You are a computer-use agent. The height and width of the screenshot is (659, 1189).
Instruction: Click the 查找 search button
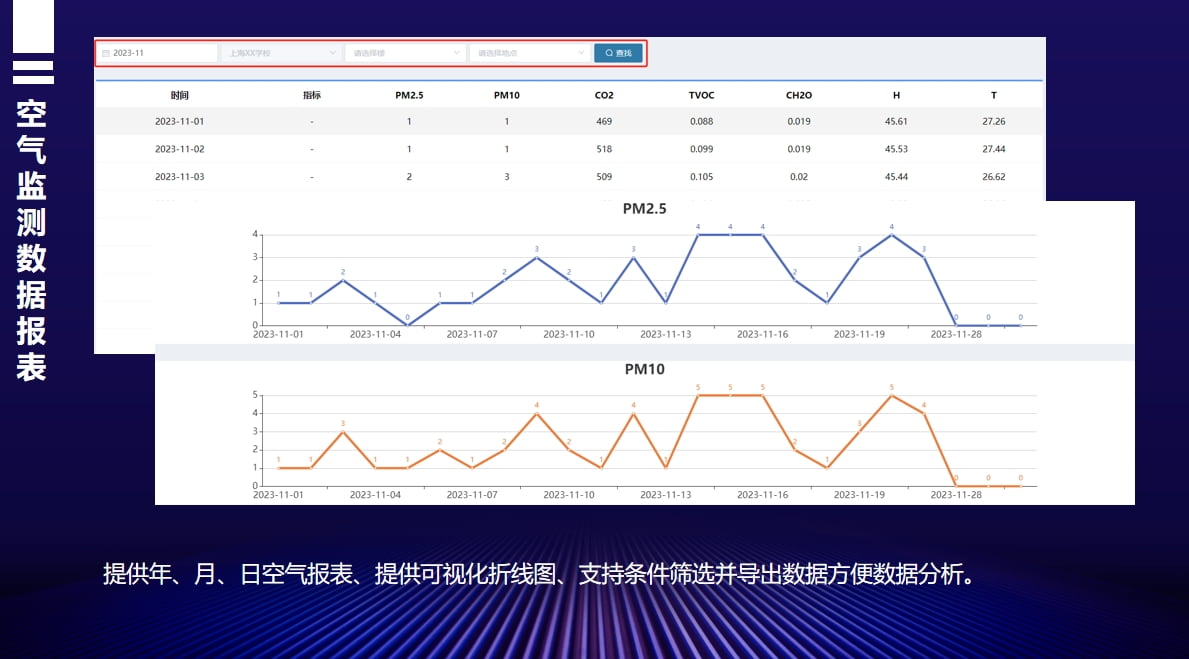[618, 53]
